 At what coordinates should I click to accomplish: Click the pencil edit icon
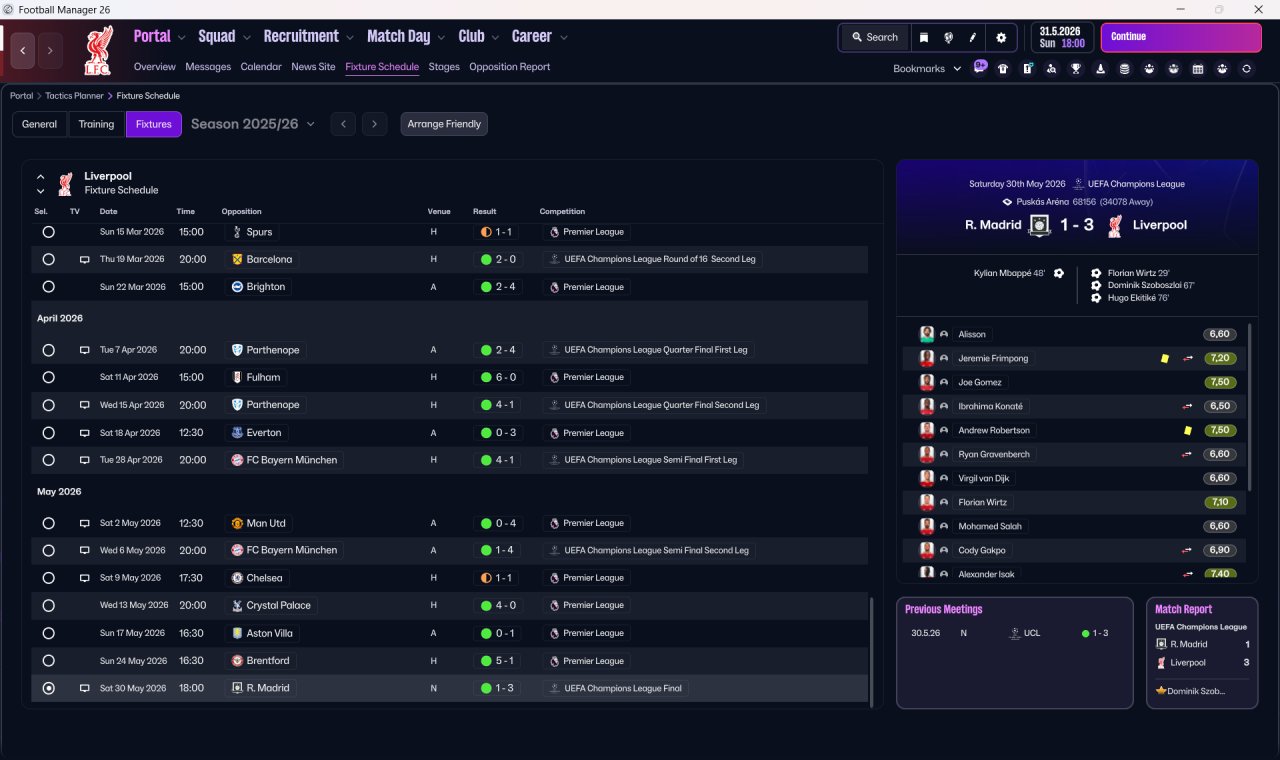tap(972, 37)
